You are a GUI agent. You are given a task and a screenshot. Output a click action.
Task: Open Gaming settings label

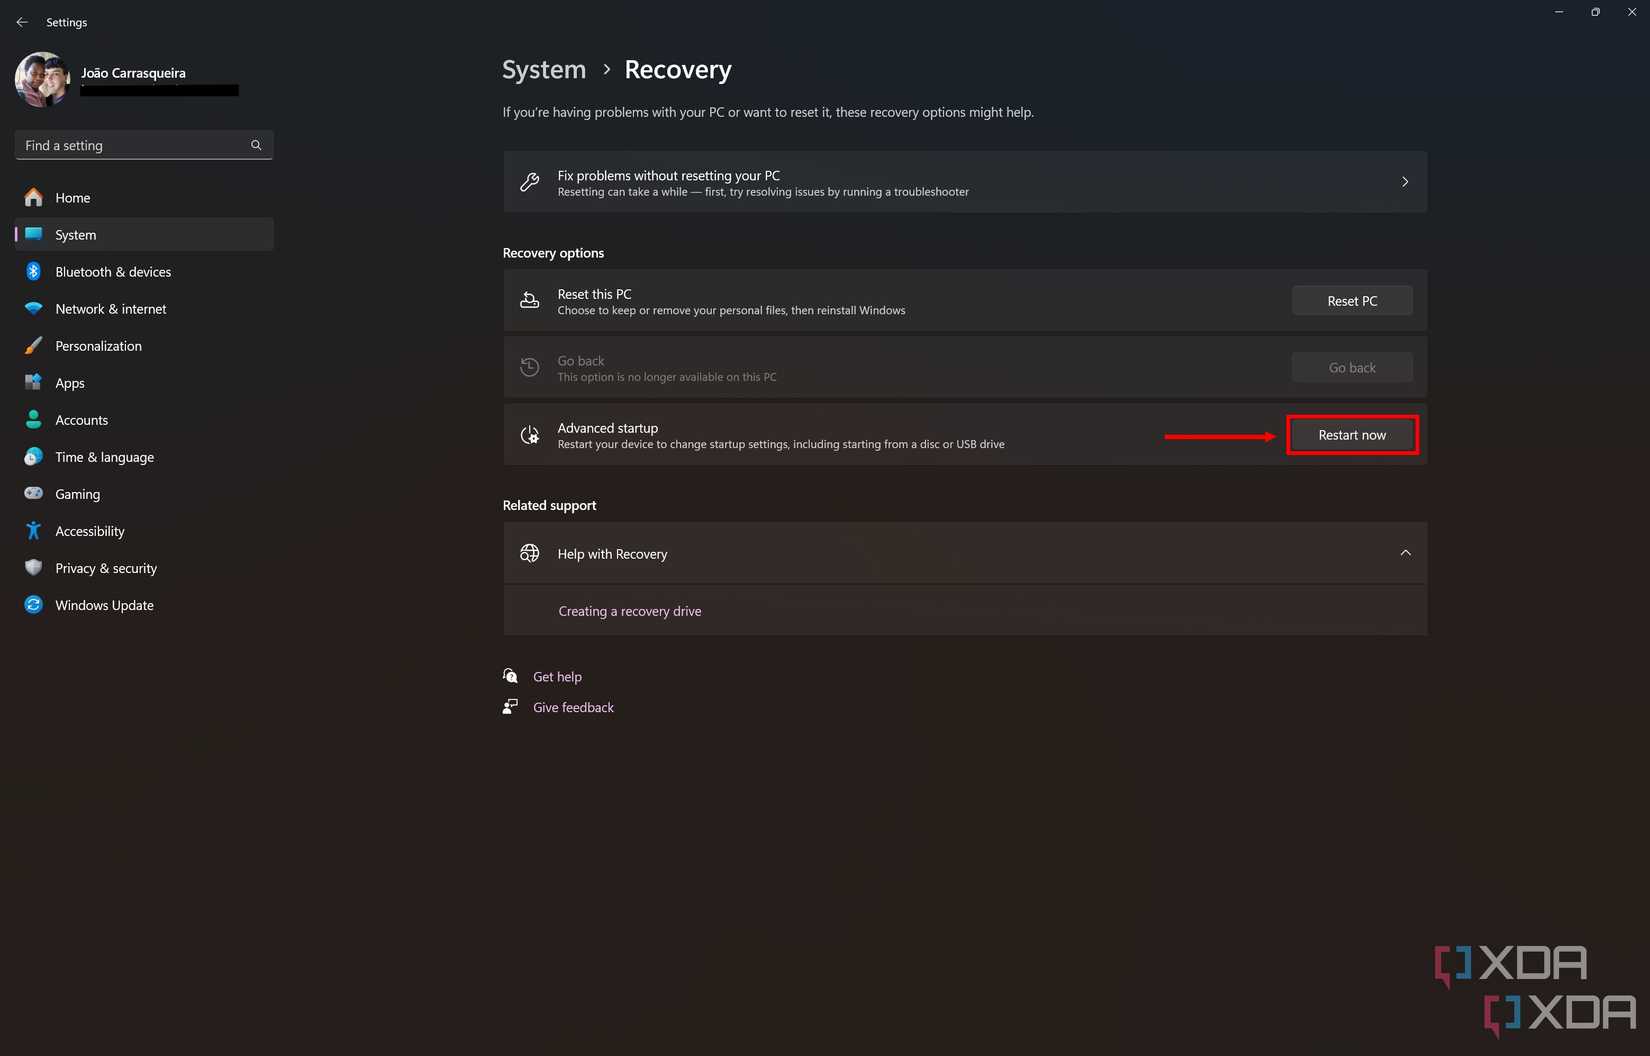[x=78, y=494]
